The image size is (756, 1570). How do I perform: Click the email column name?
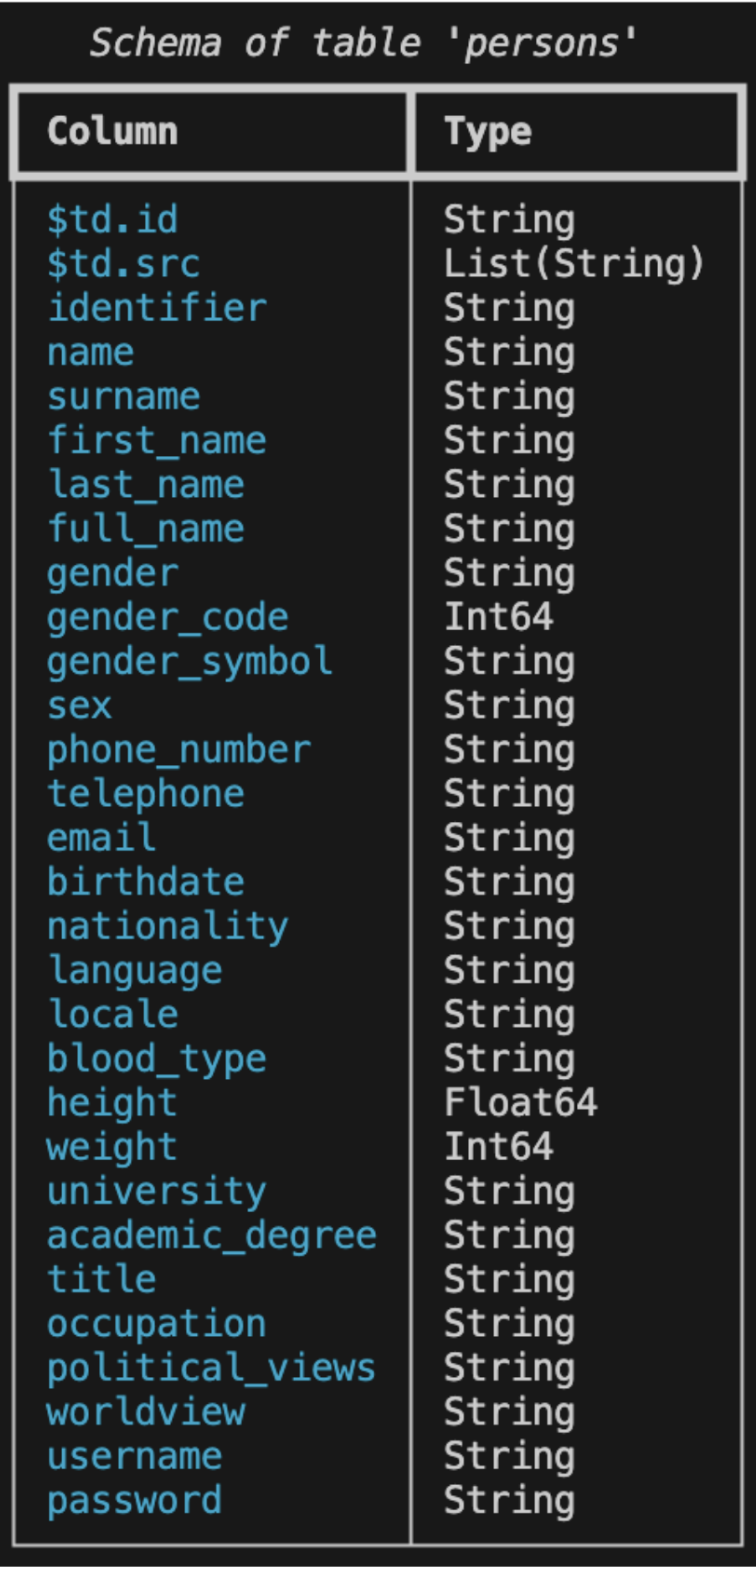click(x=101, y=838)
